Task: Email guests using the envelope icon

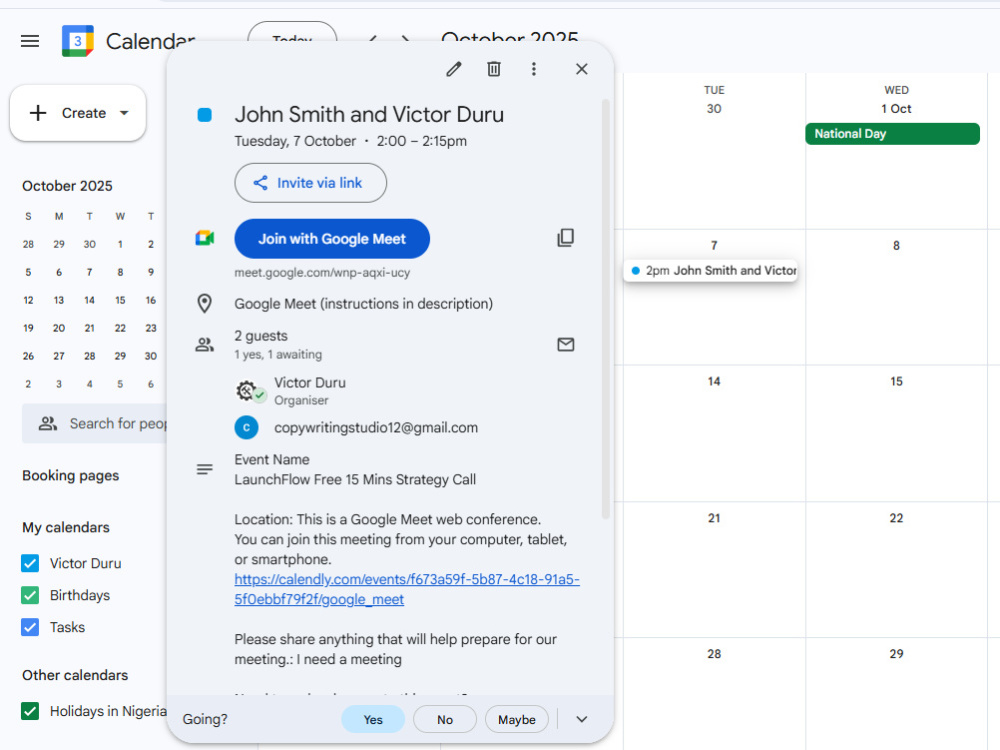Action: 566,344
